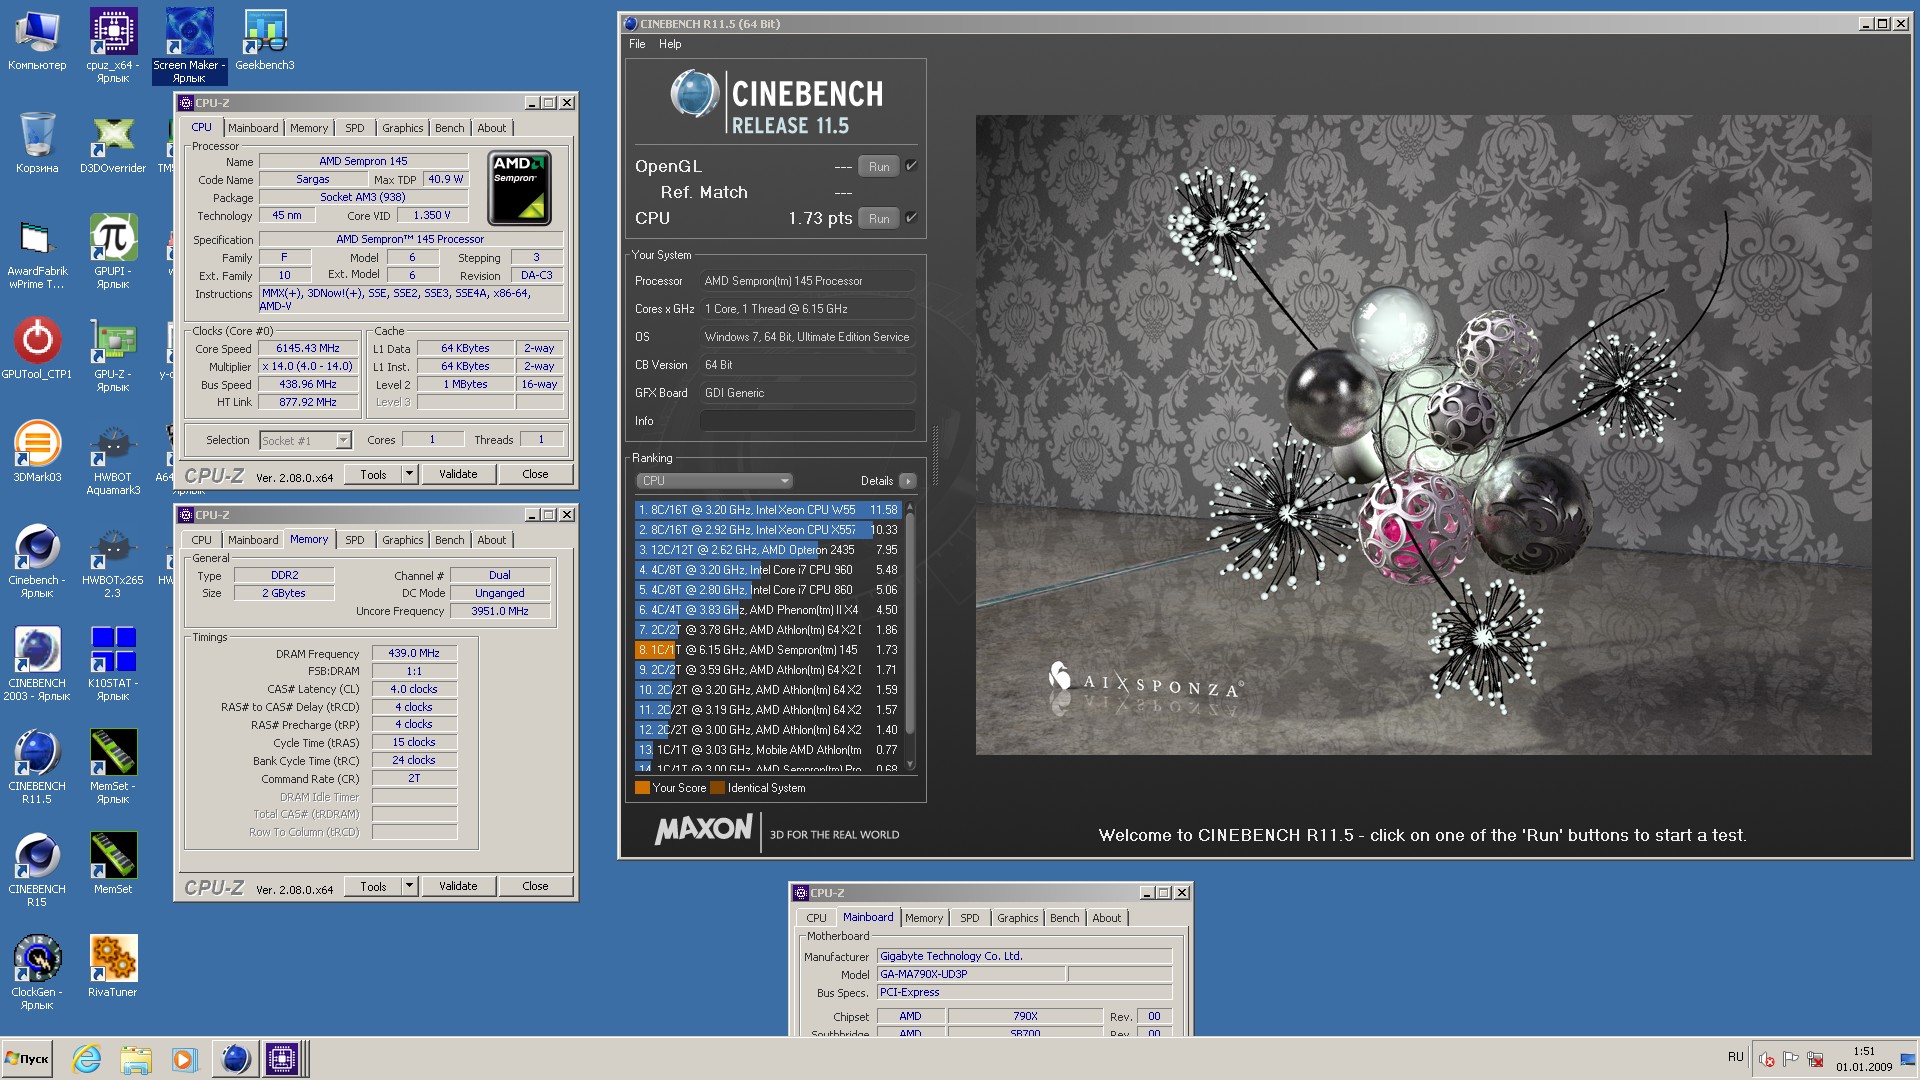The image size is (1920, 1080).
Task: Open the Socket #1 selection dropdown
Action: click(305, 440)
